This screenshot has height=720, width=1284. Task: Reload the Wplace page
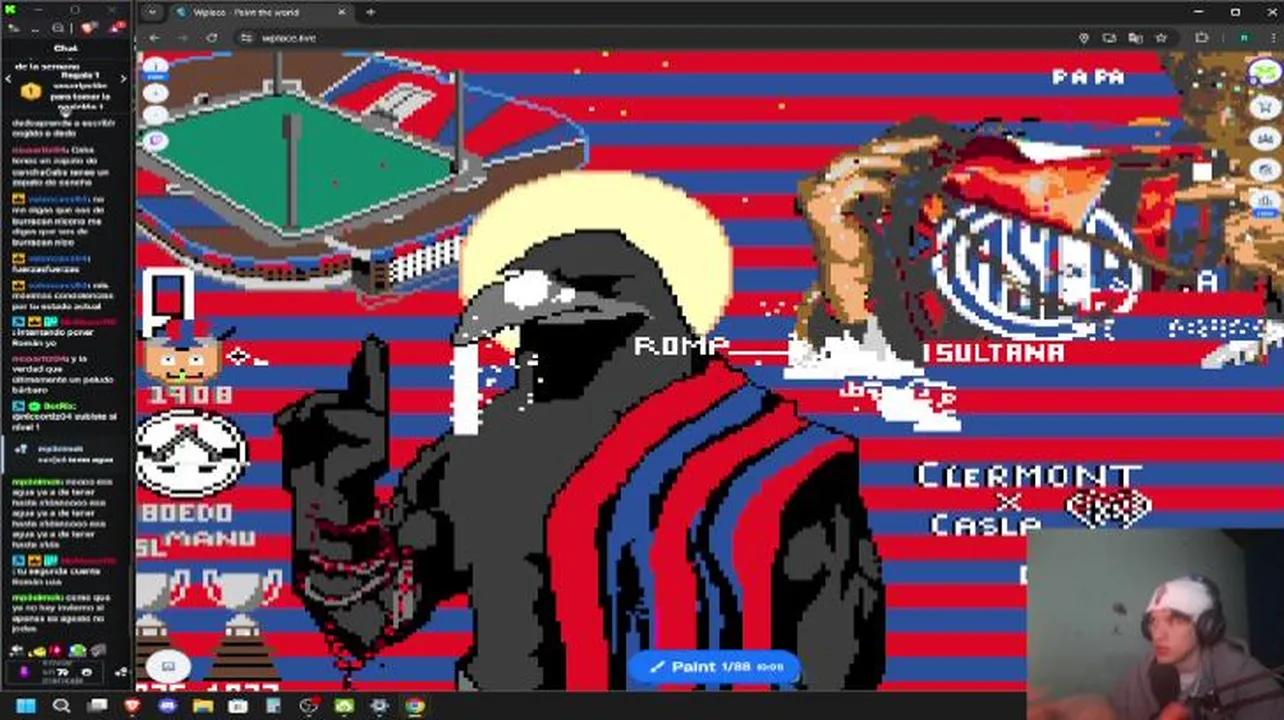click(x=212, y=38)
